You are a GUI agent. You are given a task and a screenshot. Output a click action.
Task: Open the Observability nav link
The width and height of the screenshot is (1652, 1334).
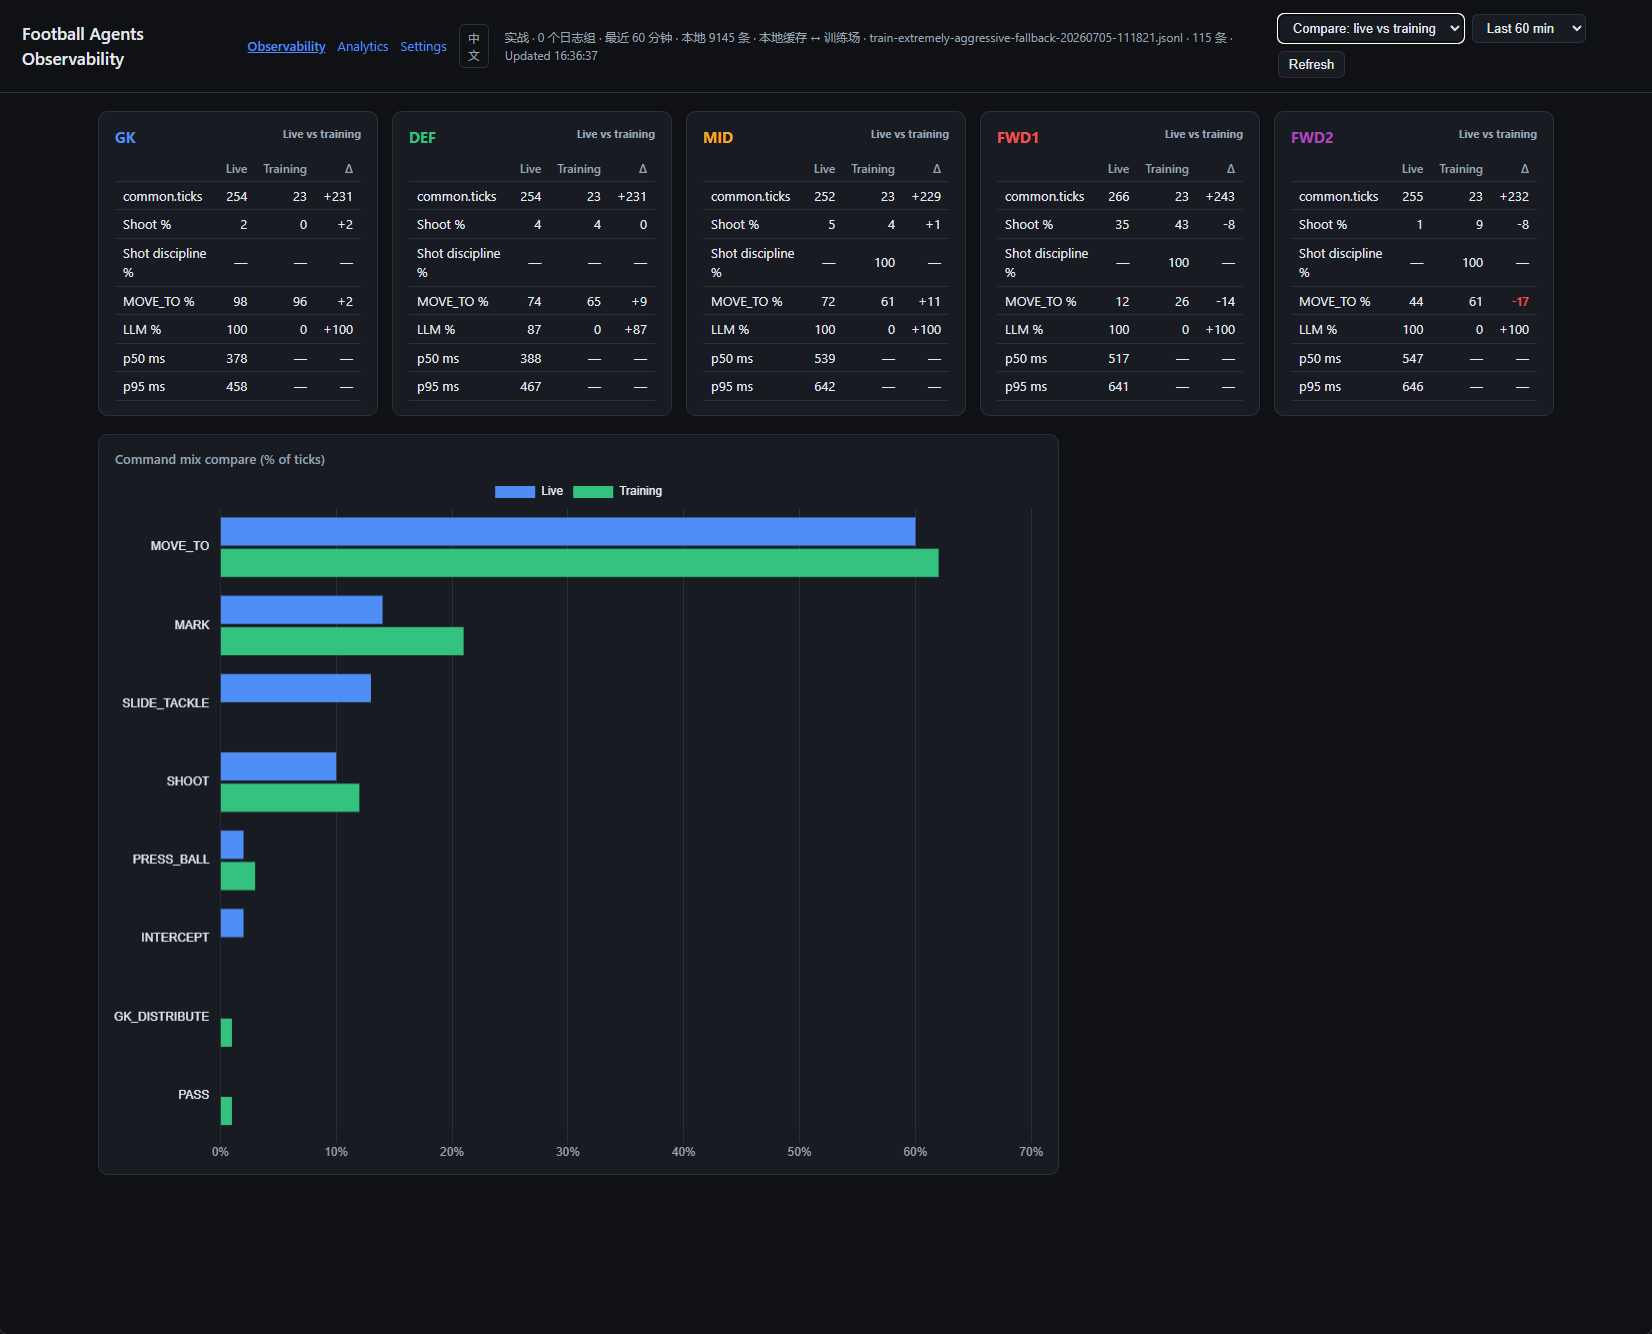[x=286, y=46]
